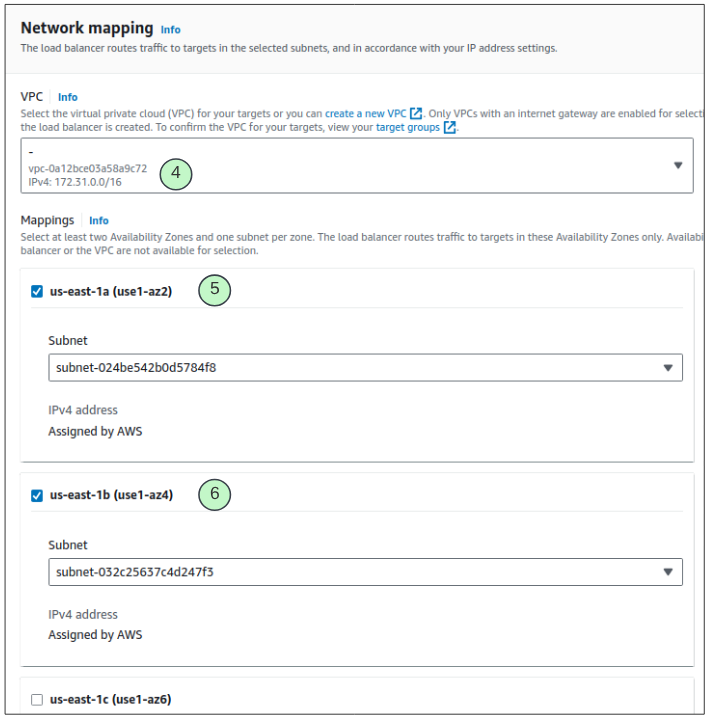Viewport: 712px width, 720px height.
Task: Click the green circled number 6 marker
Action: 215,494
